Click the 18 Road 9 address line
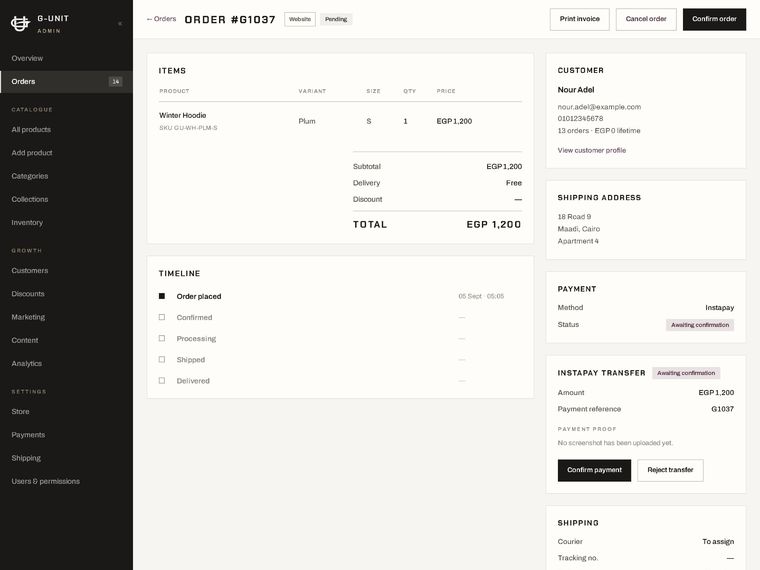 click(x=574, y=217)
